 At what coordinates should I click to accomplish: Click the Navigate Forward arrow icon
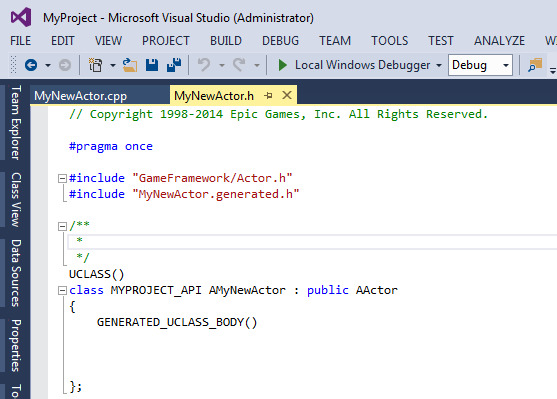point(65,65)
